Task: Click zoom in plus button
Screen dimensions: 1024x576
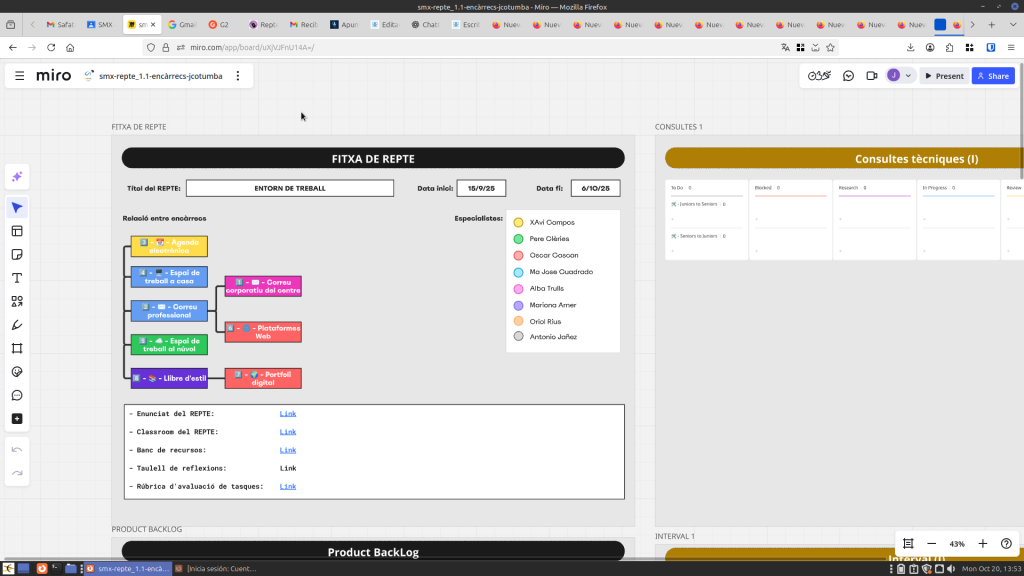Action: (982, 543)
